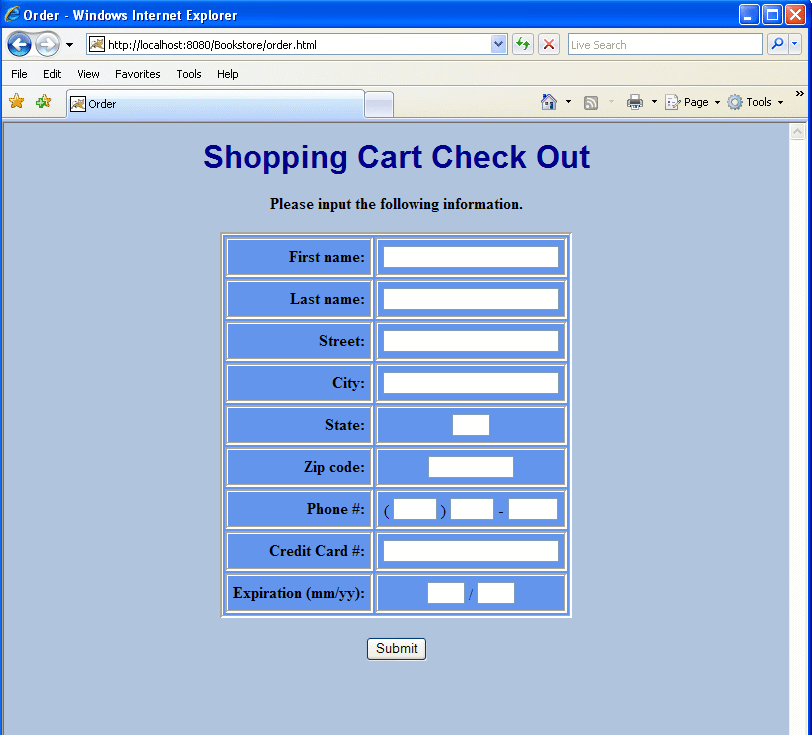Expand the home button dropdown arrow
812x735 pixels.
click(566, 101)
